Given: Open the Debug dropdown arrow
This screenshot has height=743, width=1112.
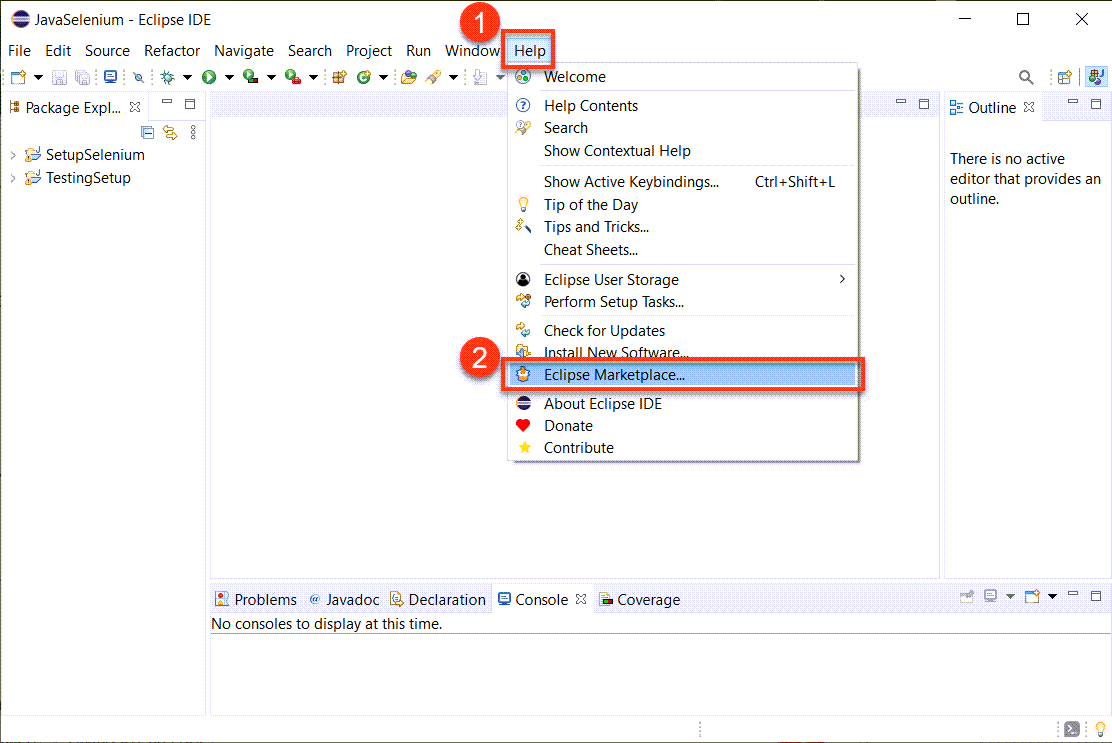Looking at the screenshot, I should point(187,77).
